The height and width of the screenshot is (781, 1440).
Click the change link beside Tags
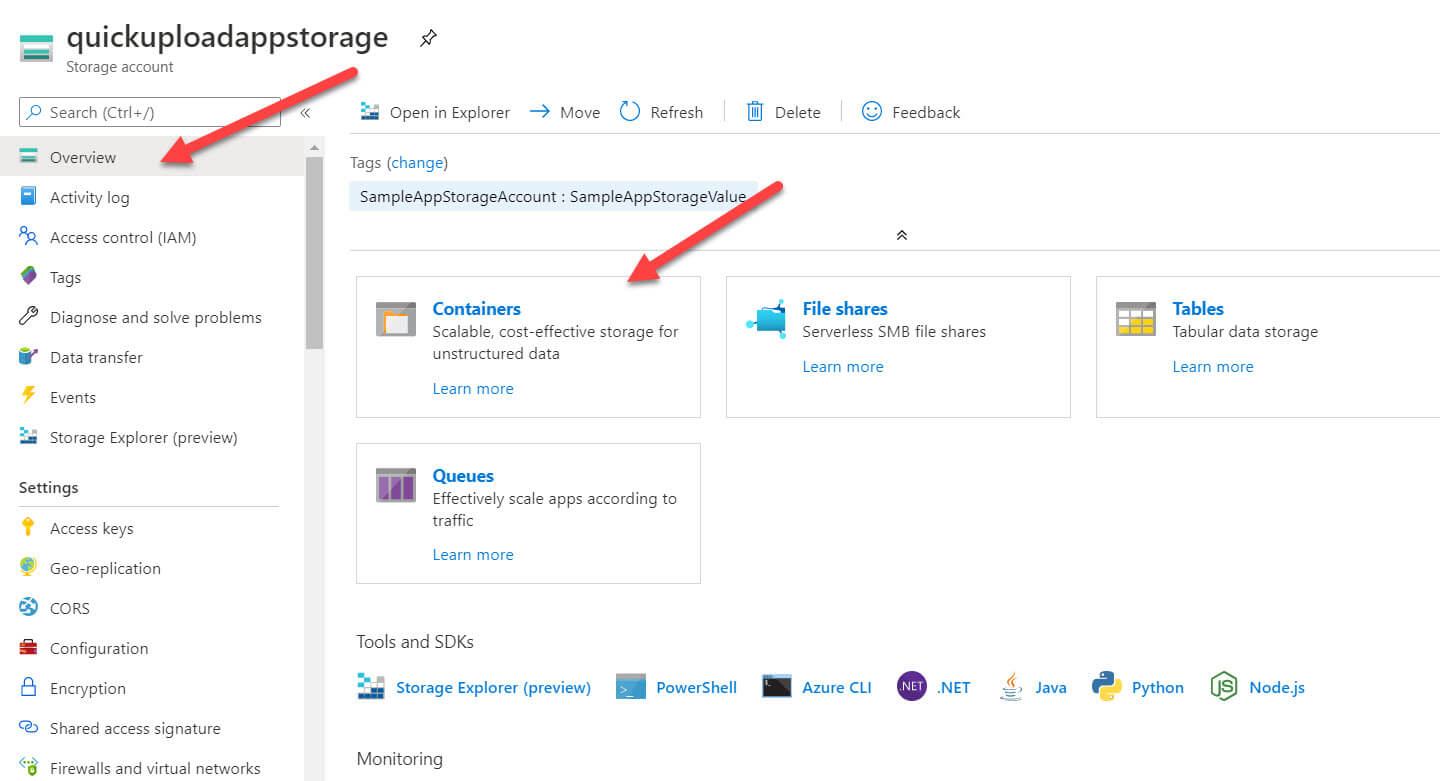click(x=417, y=162)
